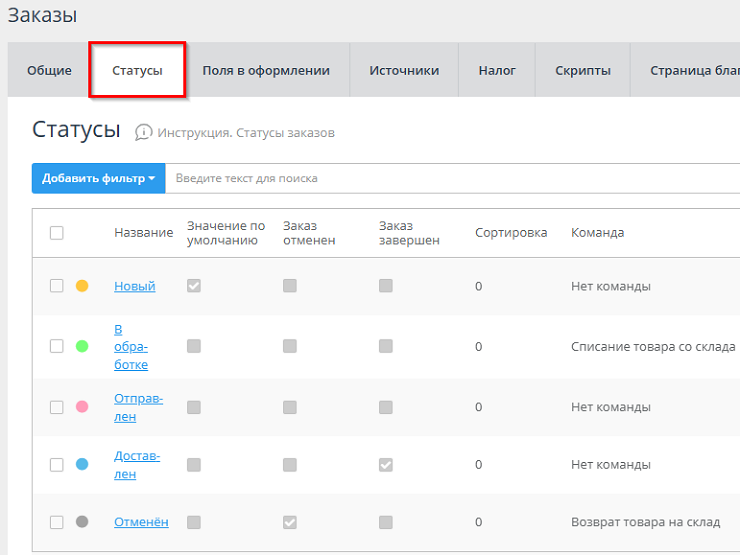Open Инструкция. Статусы заказов help link
This screenshot has width=740, height=555.
[x=246, y=133]
